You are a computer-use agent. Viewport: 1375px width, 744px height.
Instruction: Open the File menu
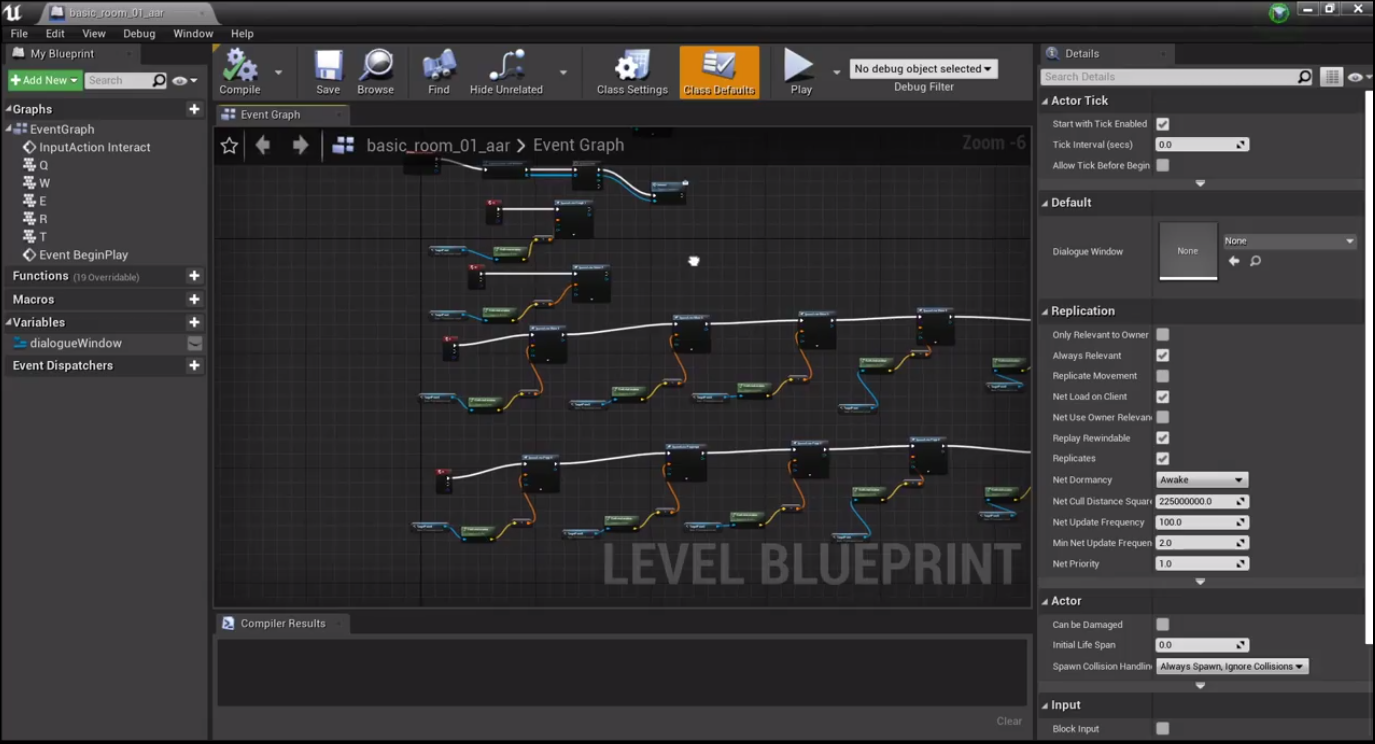[19, 33]
